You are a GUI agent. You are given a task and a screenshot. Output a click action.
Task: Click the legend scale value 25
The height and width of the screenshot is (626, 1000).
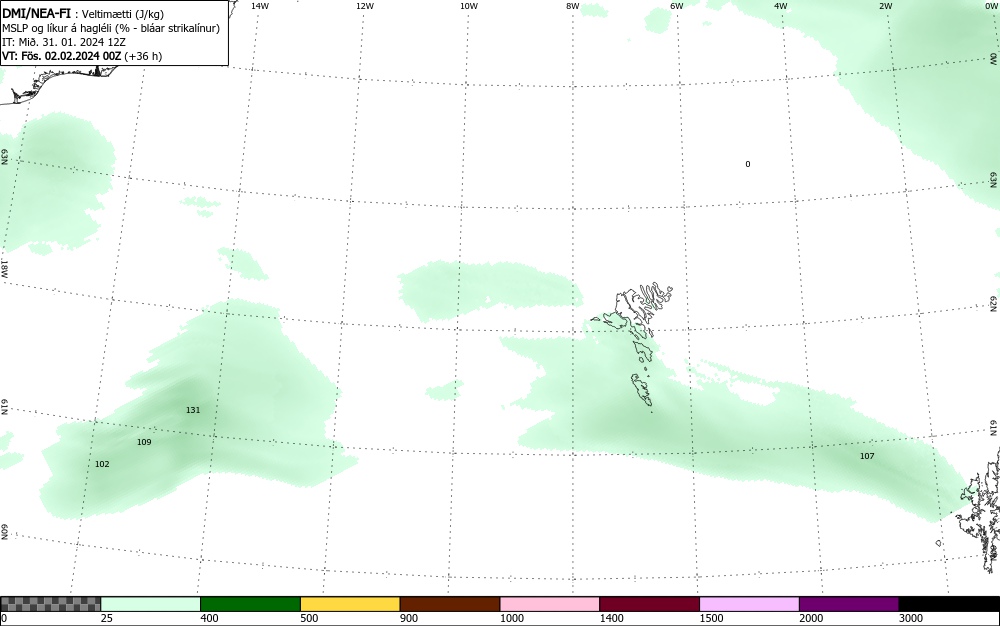(107, 618)
